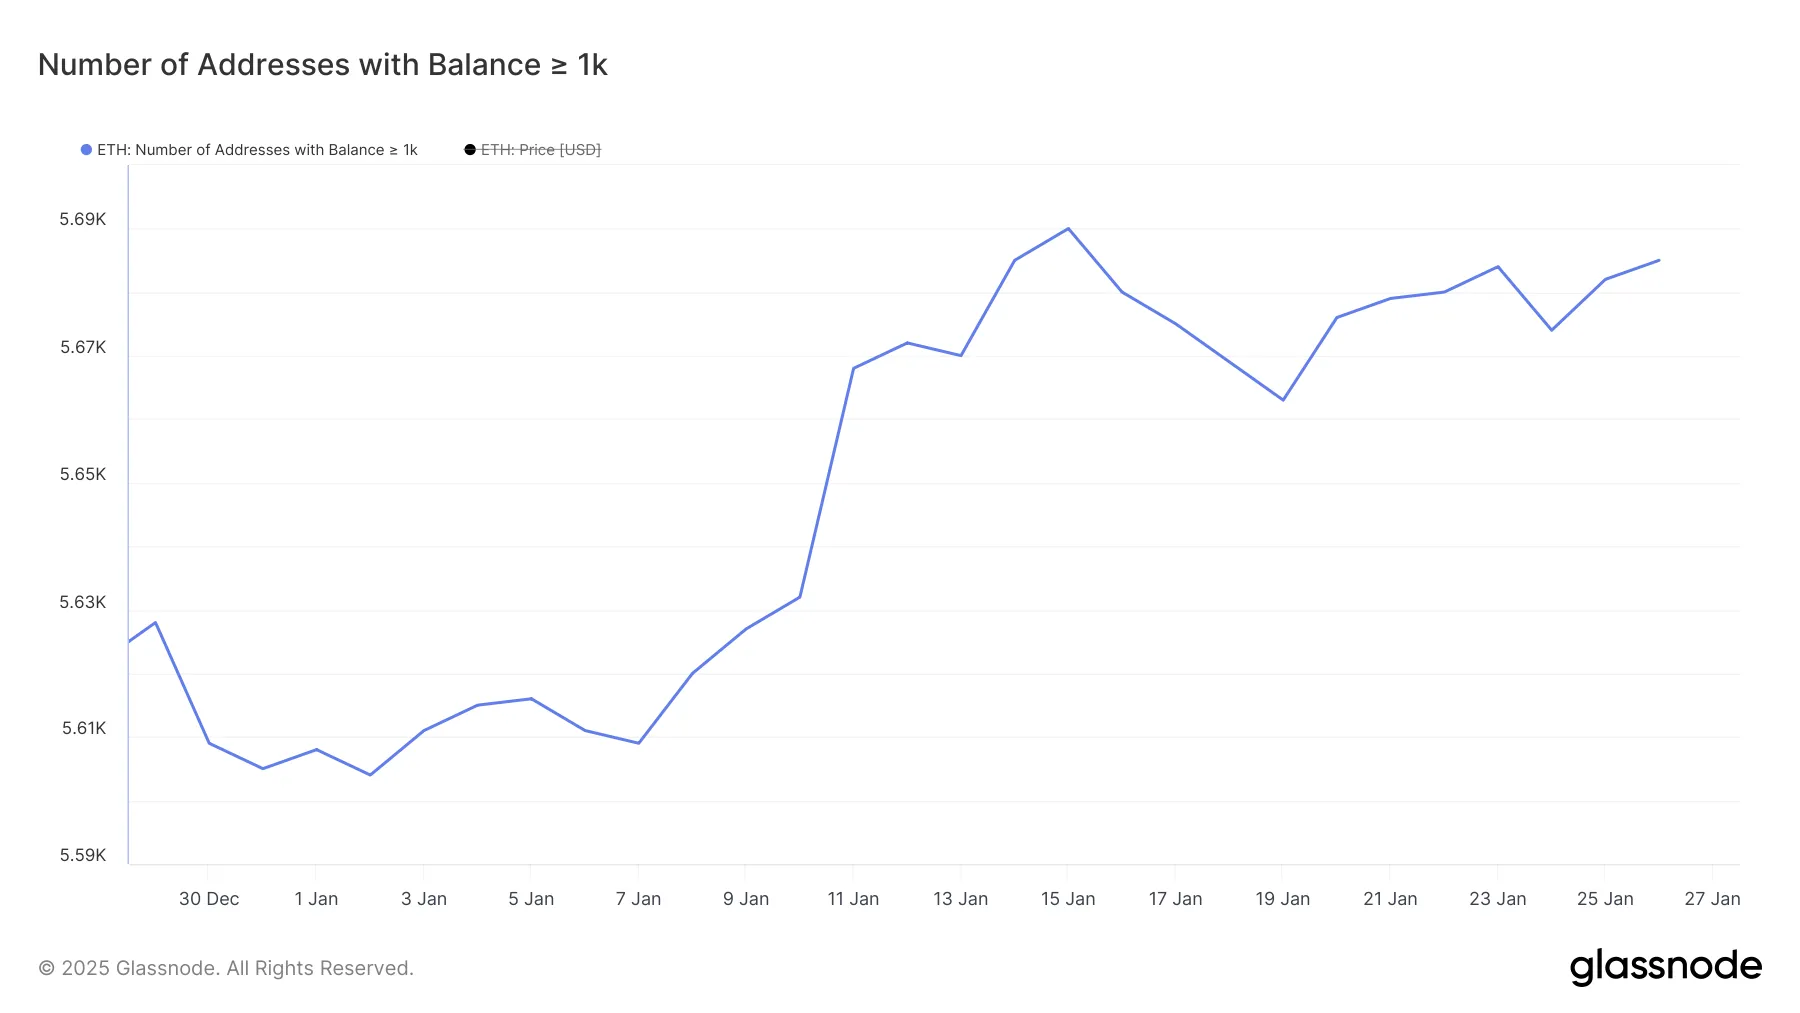The width and height of the screenshot is (1800, 1013).
Task: Click the 27 Jan x-axis label
Action: point(1712,899)
